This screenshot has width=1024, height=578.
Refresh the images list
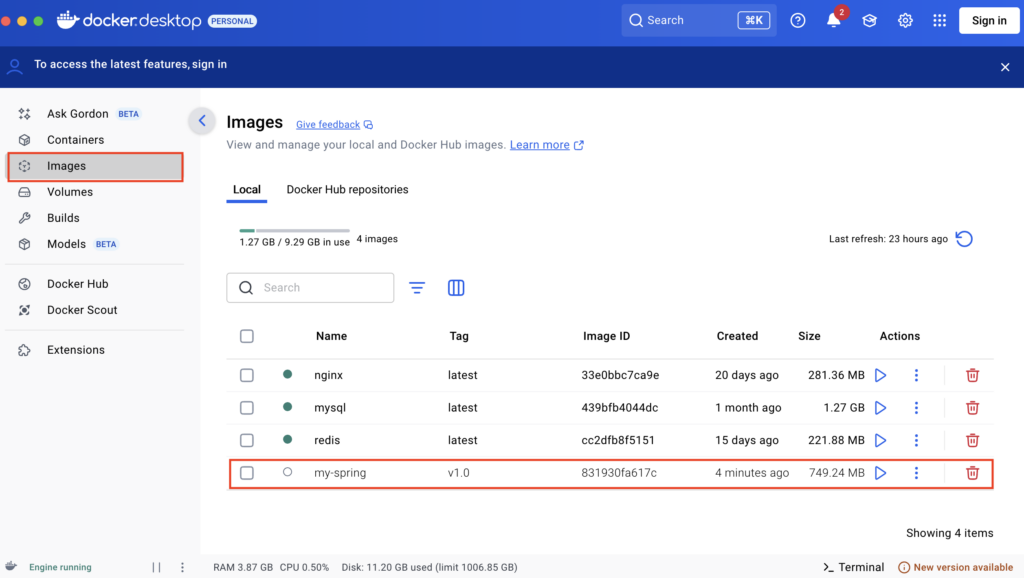point(964,239)
